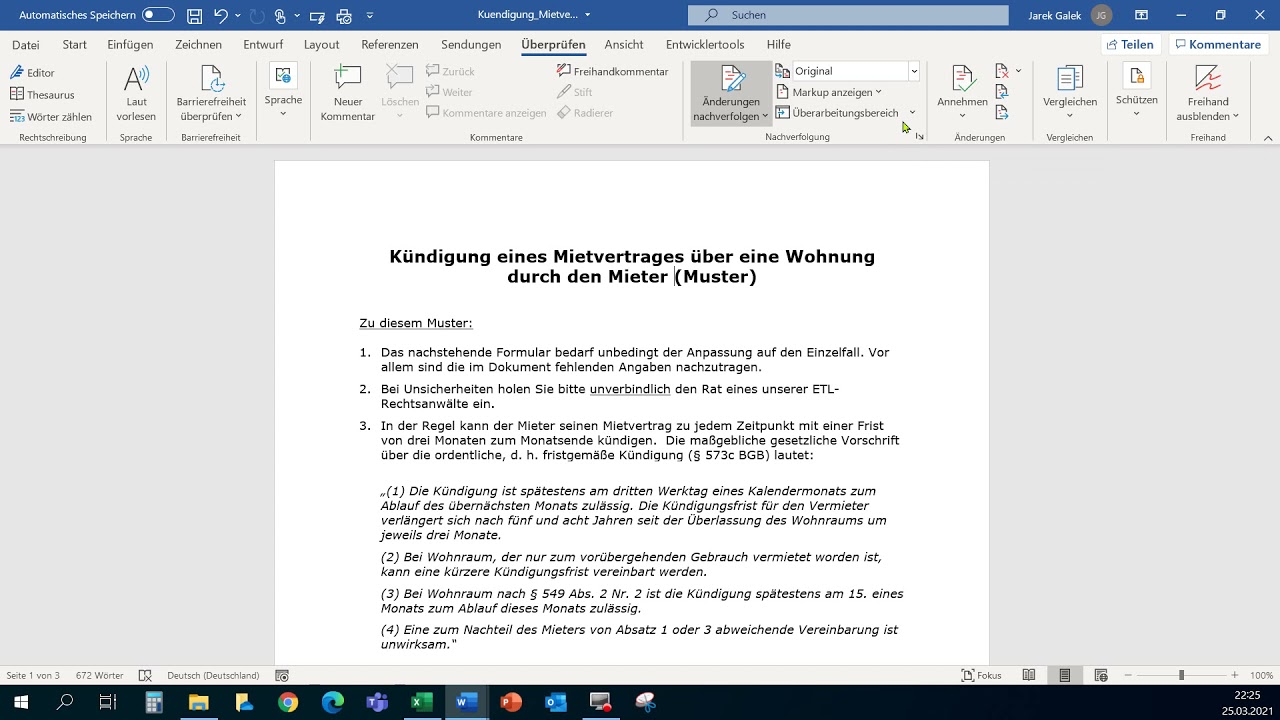Click Seite 1 von 3 in status bar

tap(33, 676)
